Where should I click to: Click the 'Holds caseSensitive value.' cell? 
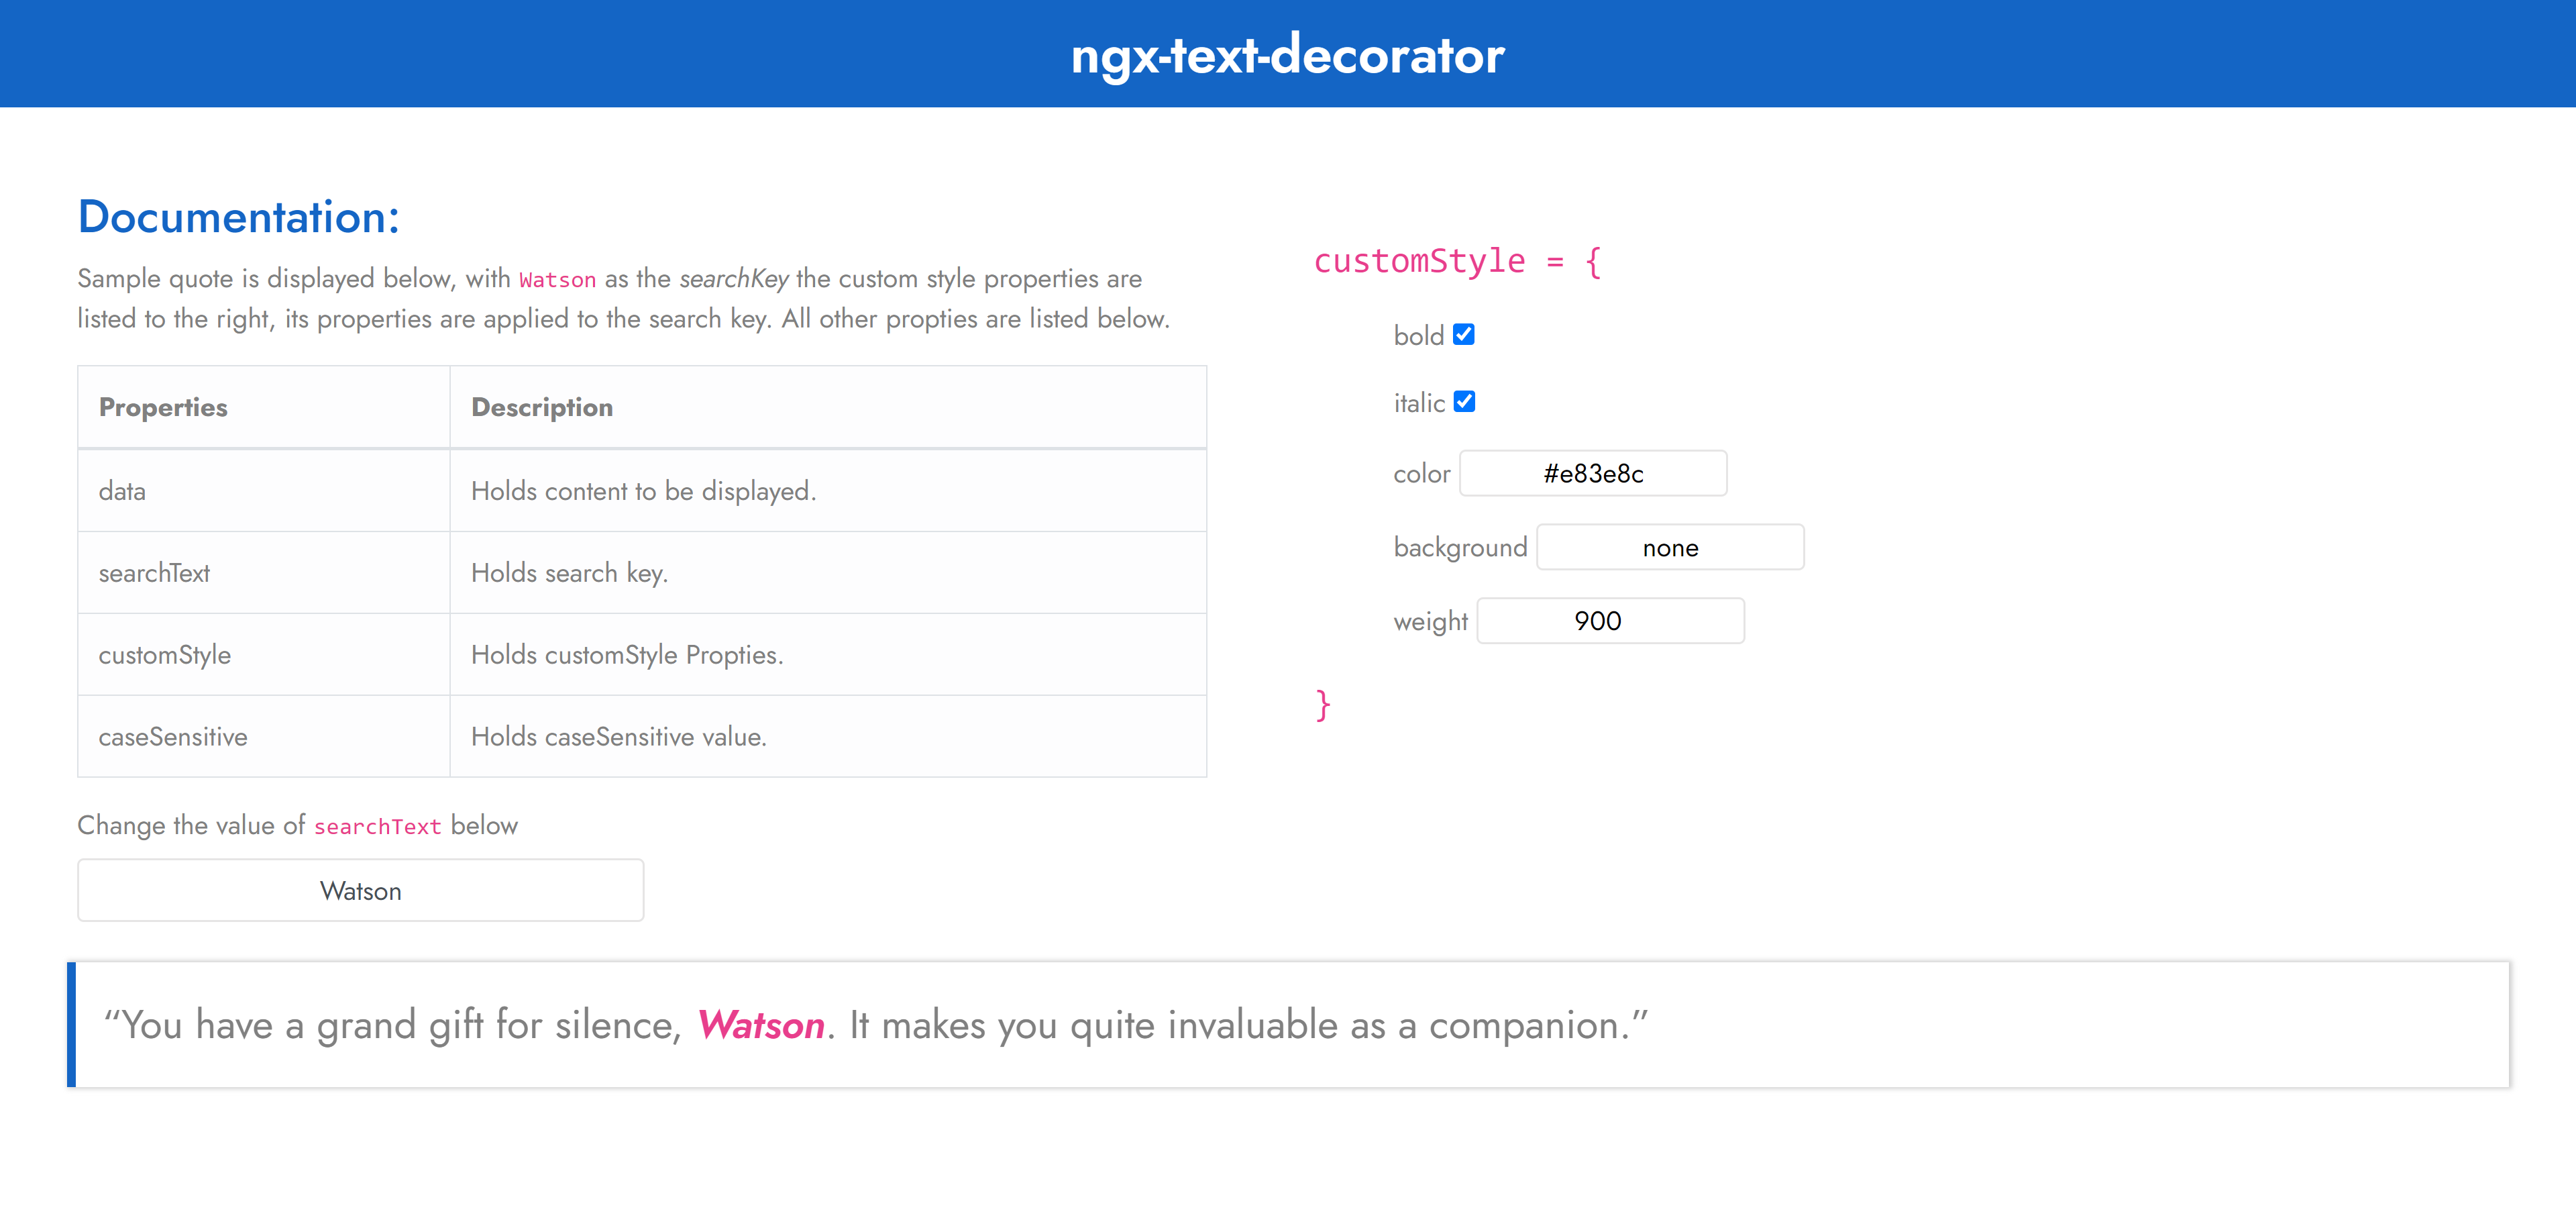tap(618, 737)
